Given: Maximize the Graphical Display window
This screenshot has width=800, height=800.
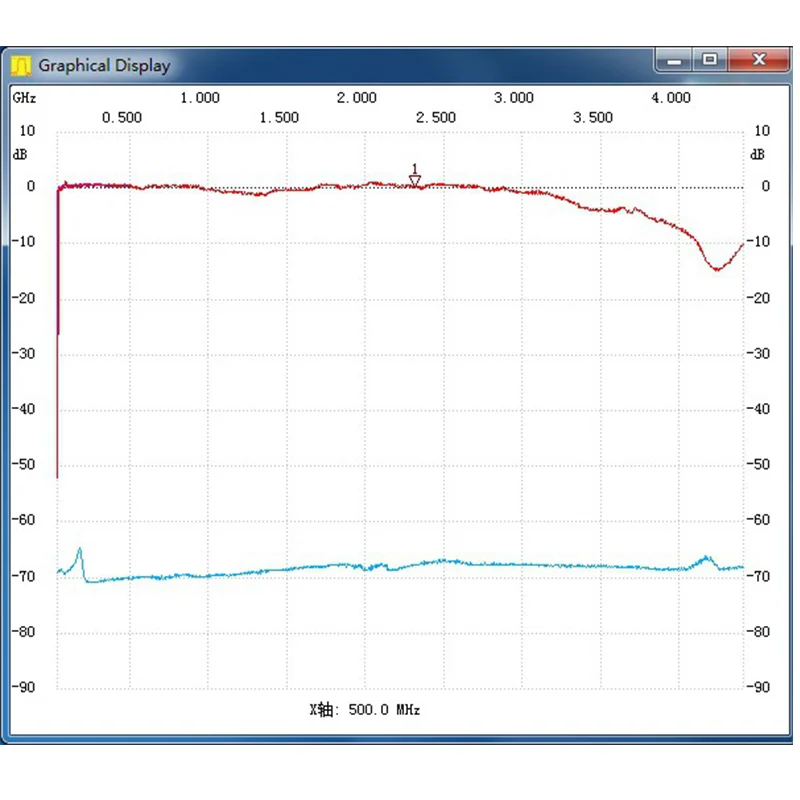Looking at the screenshot, I should (x=710, y=60).
